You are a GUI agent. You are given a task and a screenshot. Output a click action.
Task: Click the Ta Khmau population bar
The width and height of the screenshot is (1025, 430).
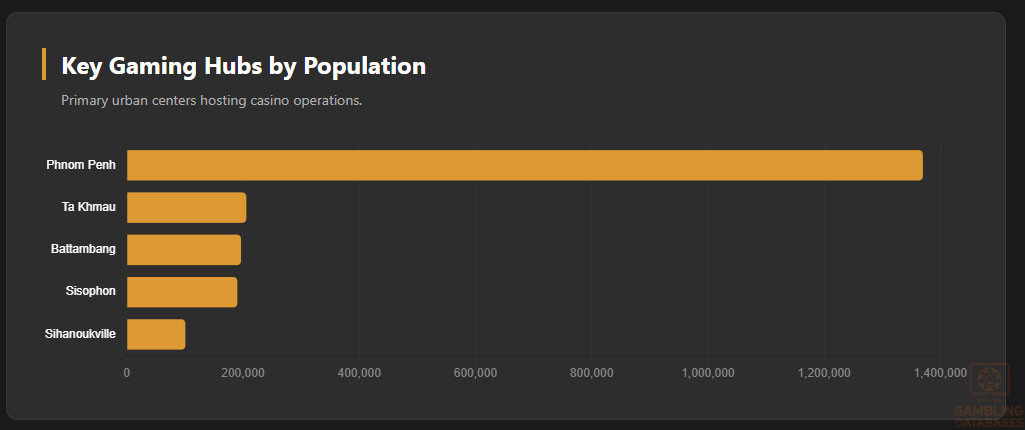(x=186, y=207)
